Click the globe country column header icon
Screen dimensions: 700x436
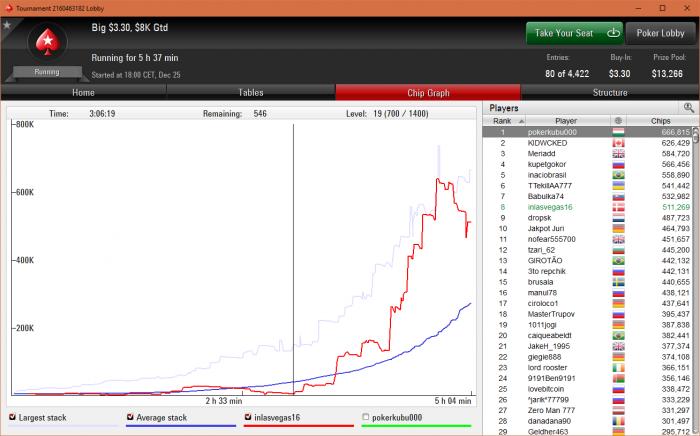tap(618, 121)
